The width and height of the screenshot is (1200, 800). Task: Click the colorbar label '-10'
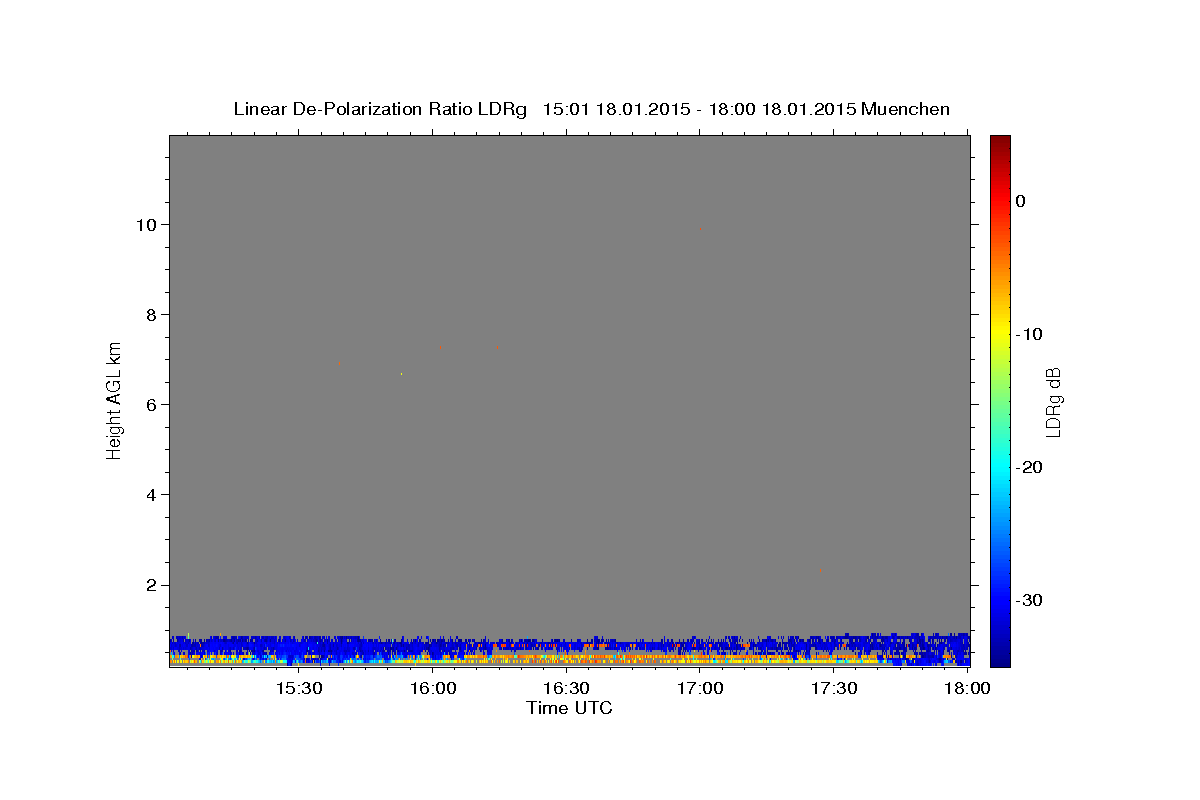pos(1029,334)
